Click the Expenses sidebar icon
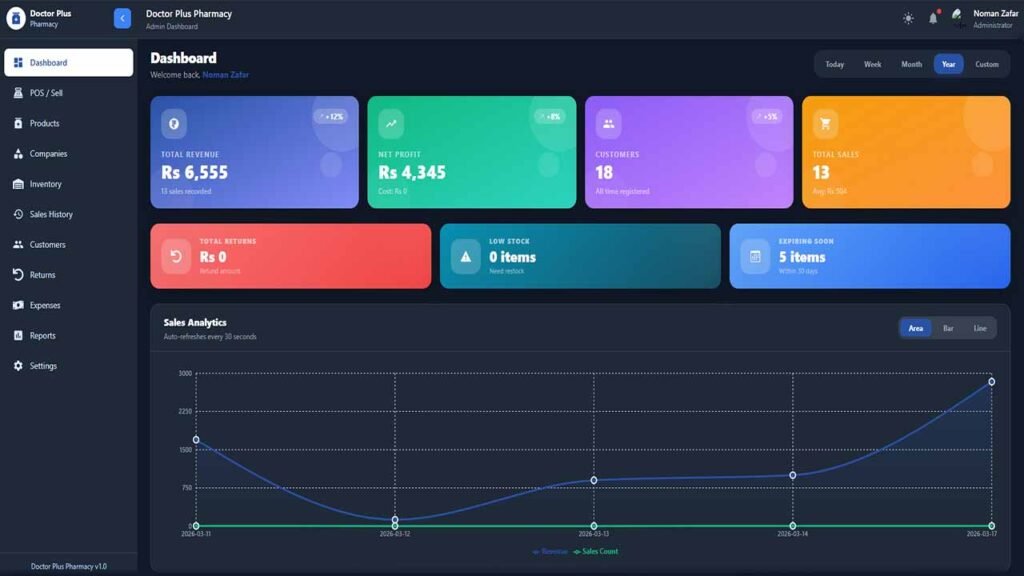1024x576 pixels. click(x=18, y=305)
